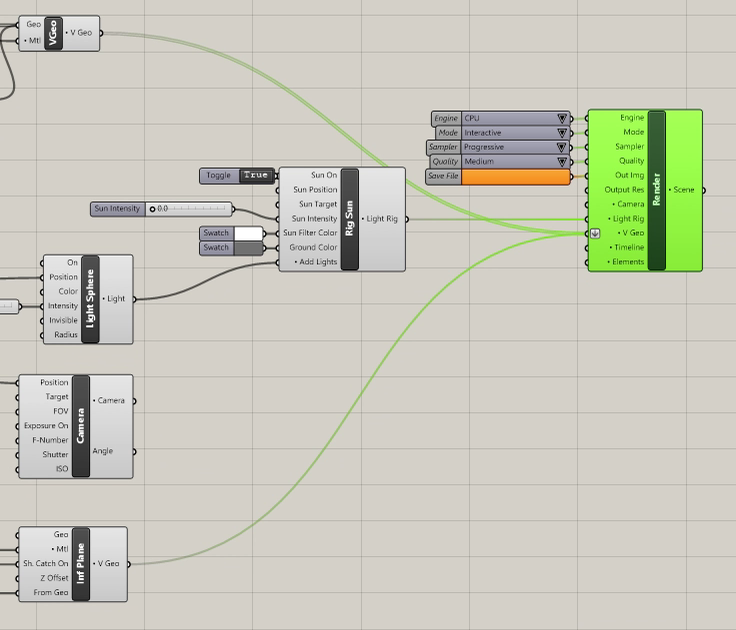This screenshot has height=630, width=736.
Task: Click Render's Scene output
Action: [682, 190]
